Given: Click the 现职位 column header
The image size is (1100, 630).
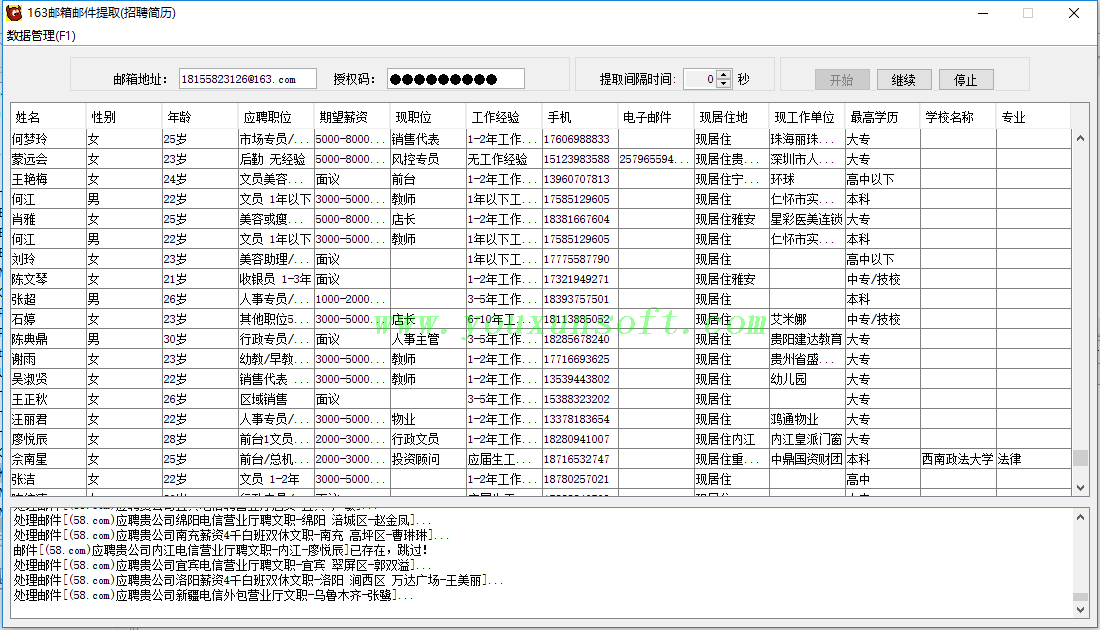Looking at the screenshot, I should pos(427,117).
